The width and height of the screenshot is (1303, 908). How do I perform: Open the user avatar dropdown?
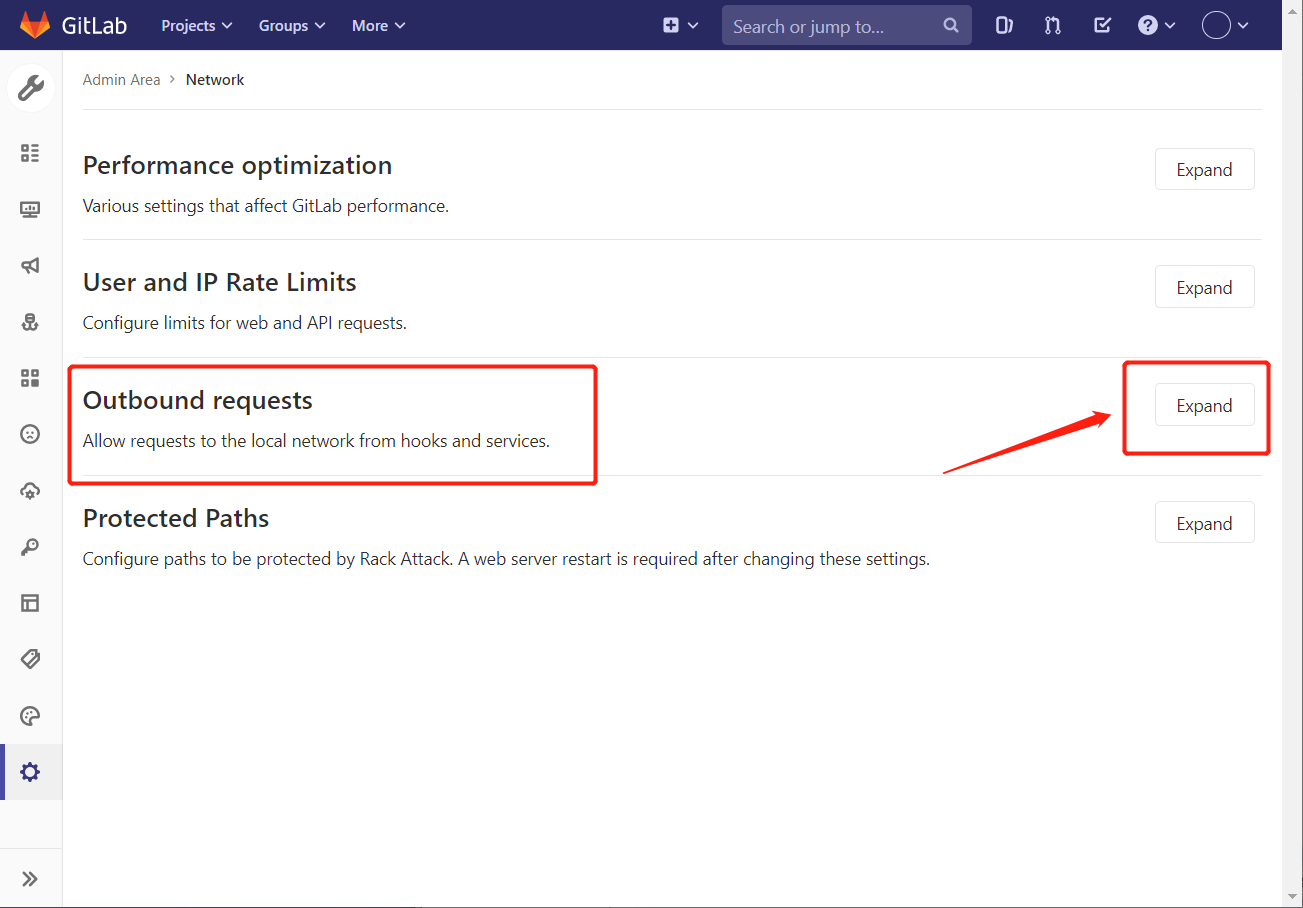tap(1225, 26)
